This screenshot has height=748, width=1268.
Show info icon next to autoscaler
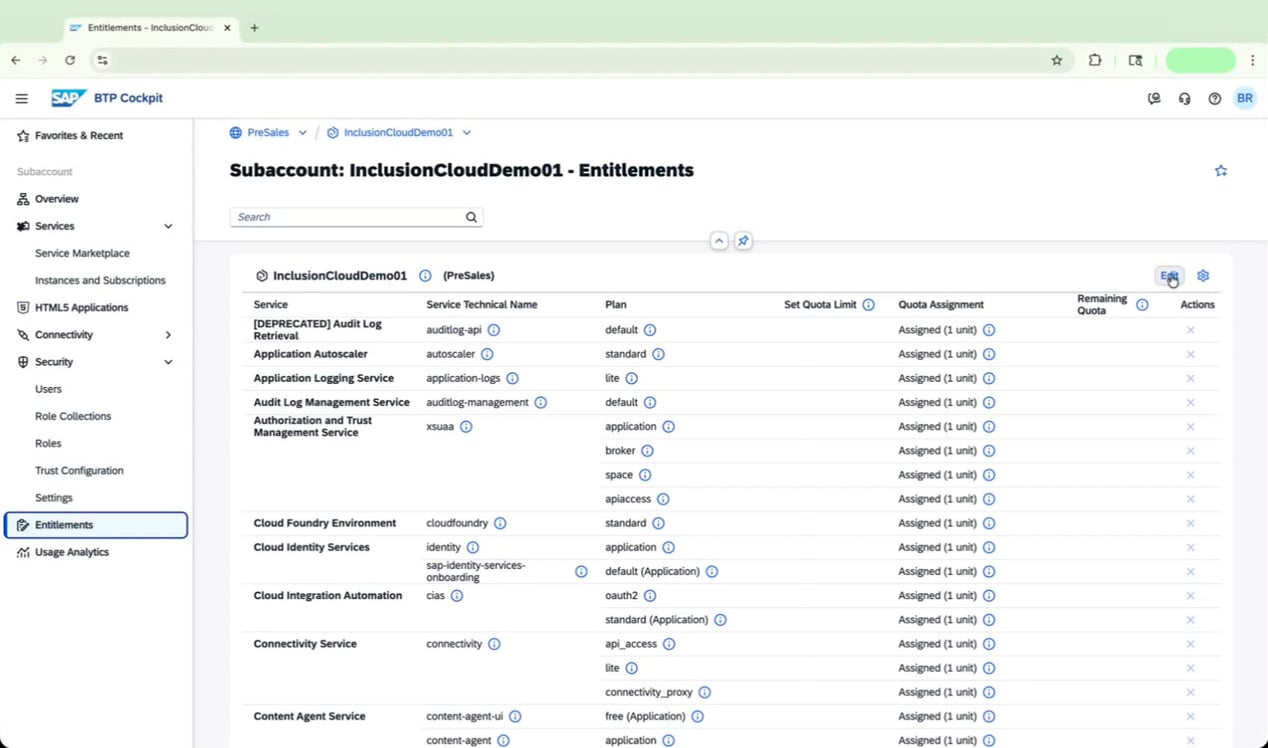coord(487,354)
